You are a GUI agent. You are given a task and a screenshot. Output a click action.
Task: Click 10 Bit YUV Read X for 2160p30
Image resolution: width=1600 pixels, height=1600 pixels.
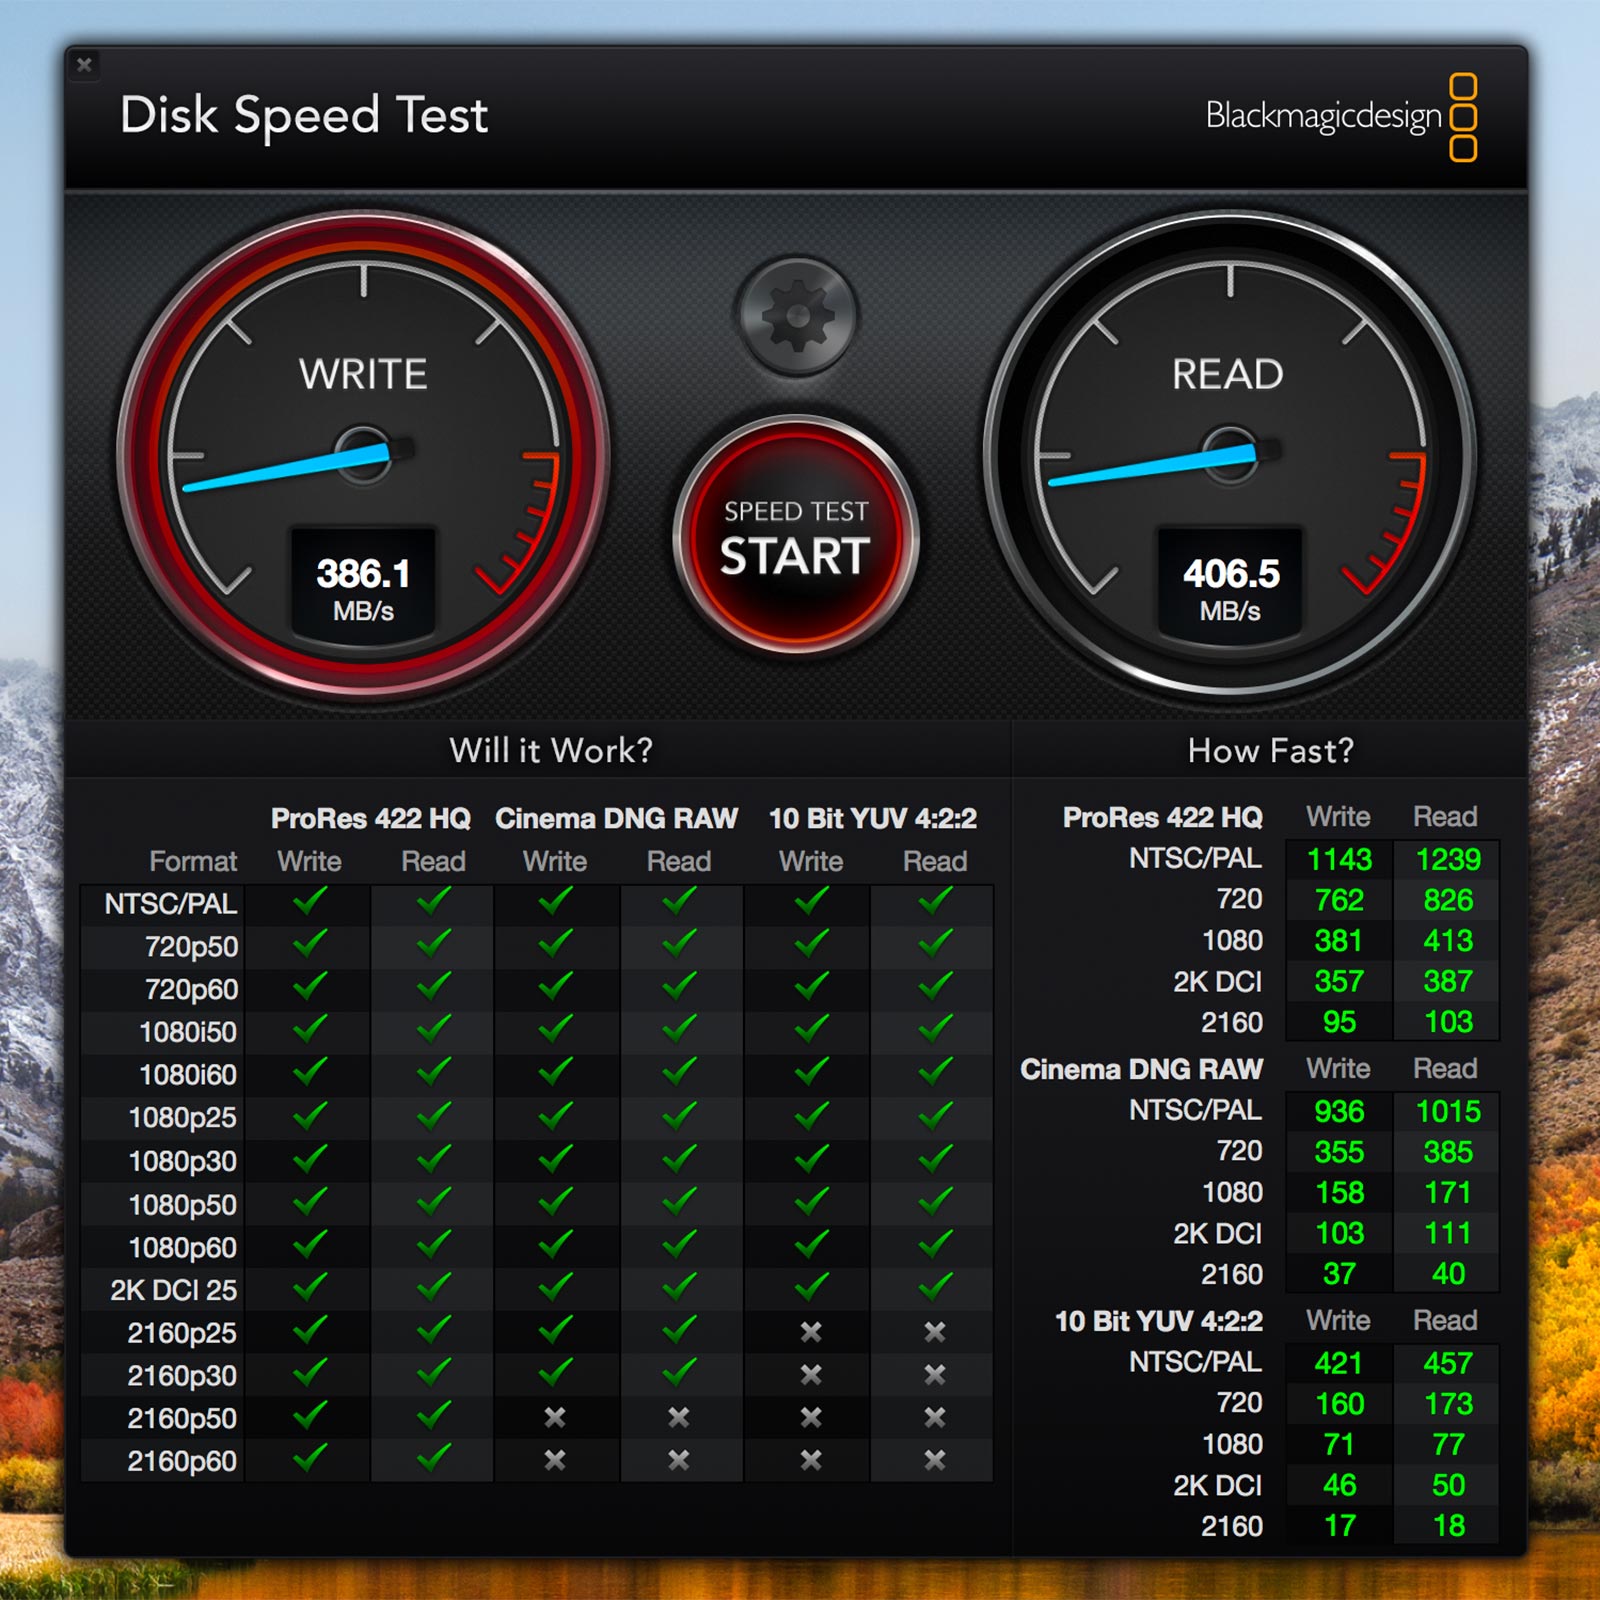click(935, 1375)
